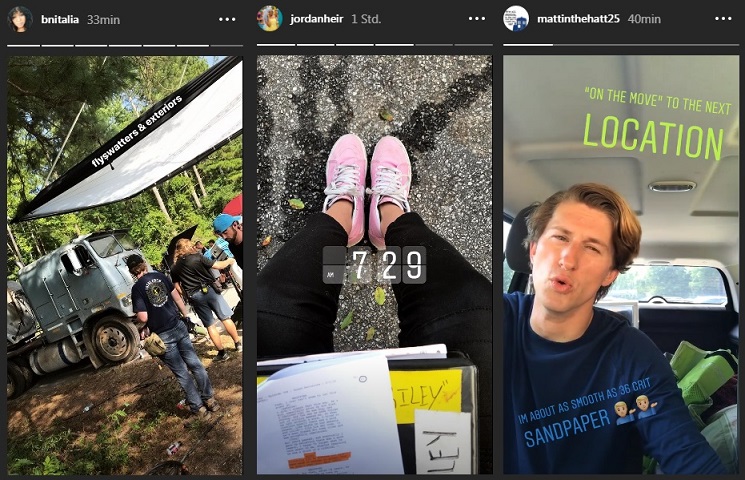Open mattinthehatt25's profile avatar
Viewport: 745px width, 480px height.
pyautogui.click(x=516, y=19)
